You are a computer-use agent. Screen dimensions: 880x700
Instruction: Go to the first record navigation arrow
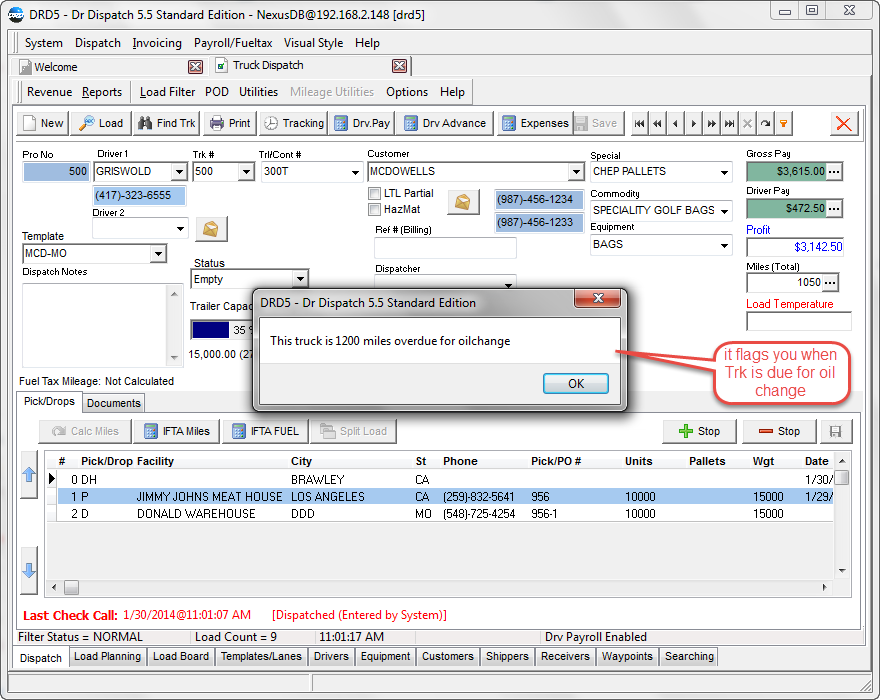(639, 123)
